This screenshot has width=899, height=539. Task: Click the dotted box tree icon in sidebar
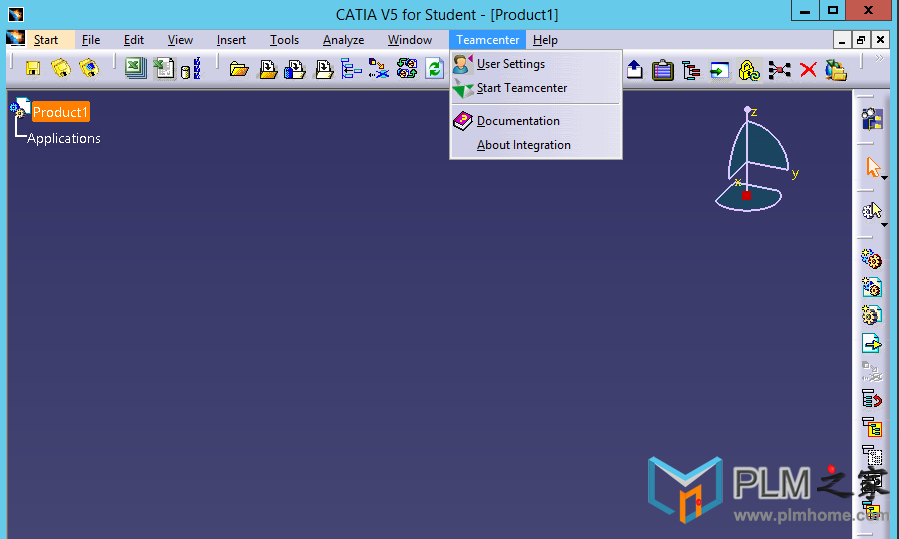pyautogui.click(x=871, y=455)
